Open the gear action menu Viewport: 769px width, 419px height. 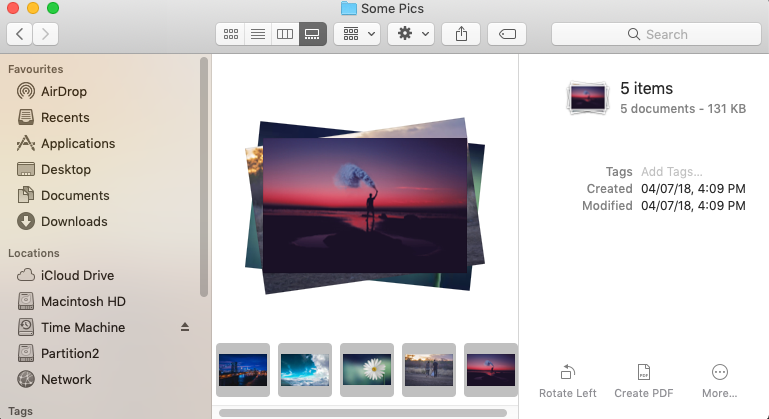pyautogui.click(x=411, y=34)
